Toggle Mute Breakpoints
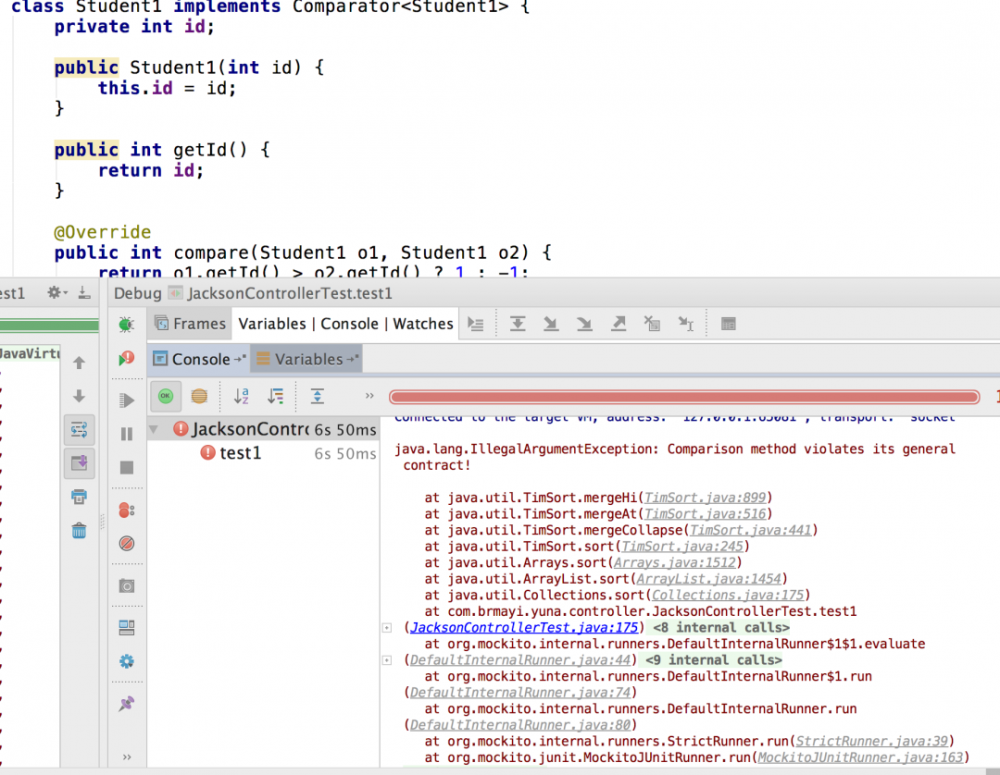Image resolution: width=1000 pixels, height=775 pixels. [x=126, y=543]
